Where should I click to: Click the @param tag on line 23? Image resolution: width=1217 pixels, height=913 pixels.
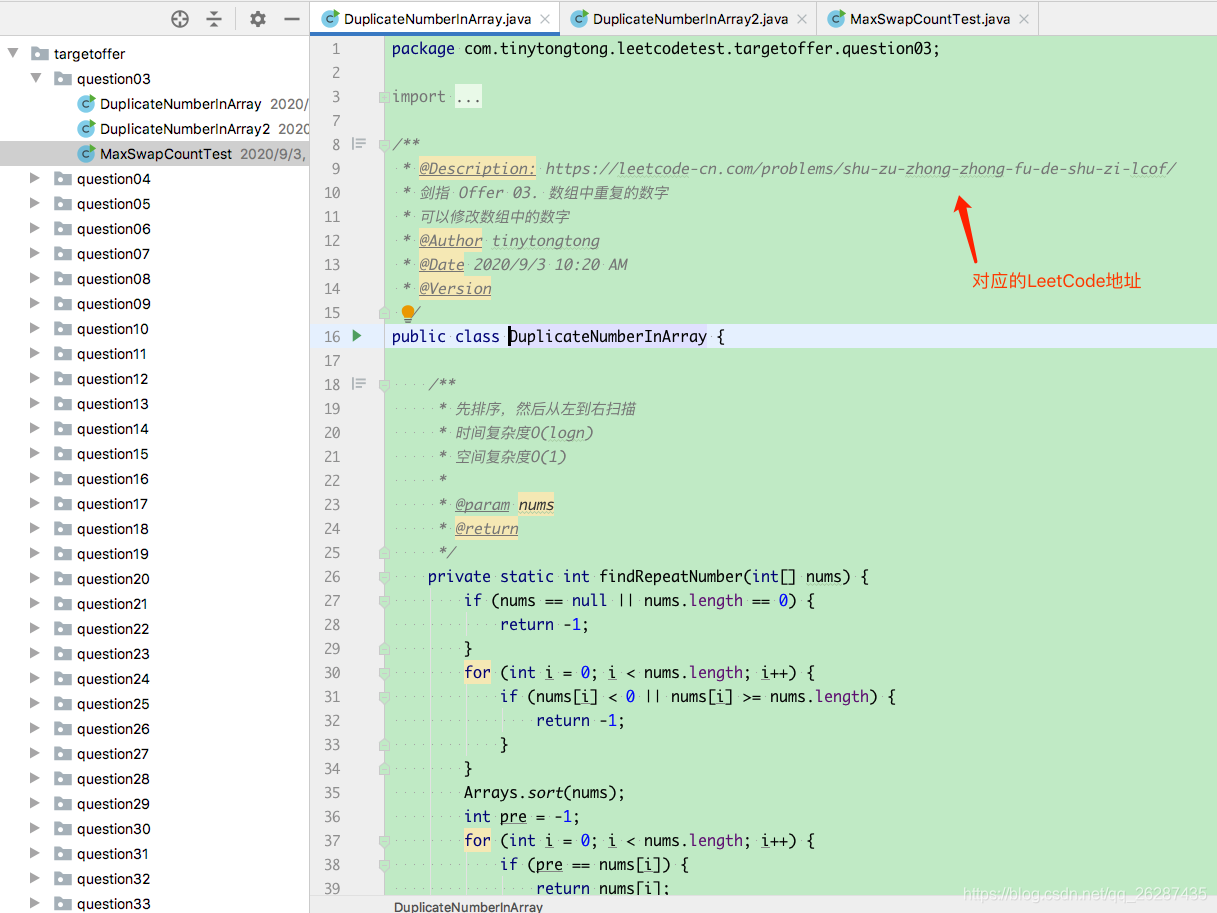point(482,505)
